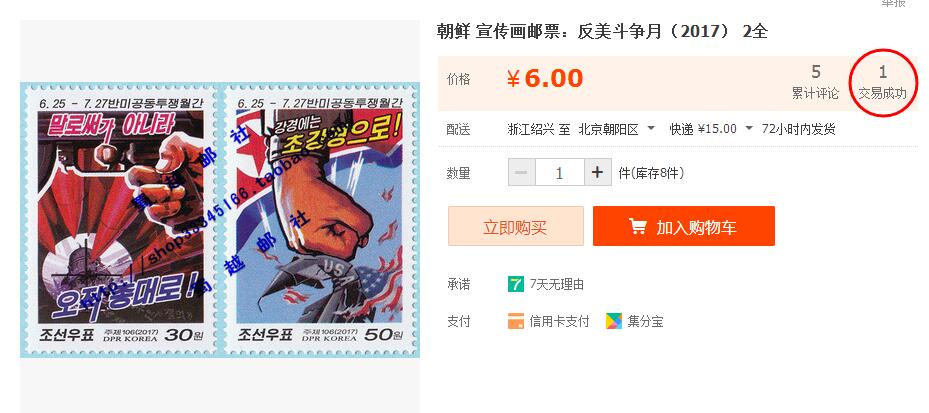The width and height of the screenshot is (929, 413).
Task: Click the 集分宝 payment label
Action: click(x=645, y=321)
